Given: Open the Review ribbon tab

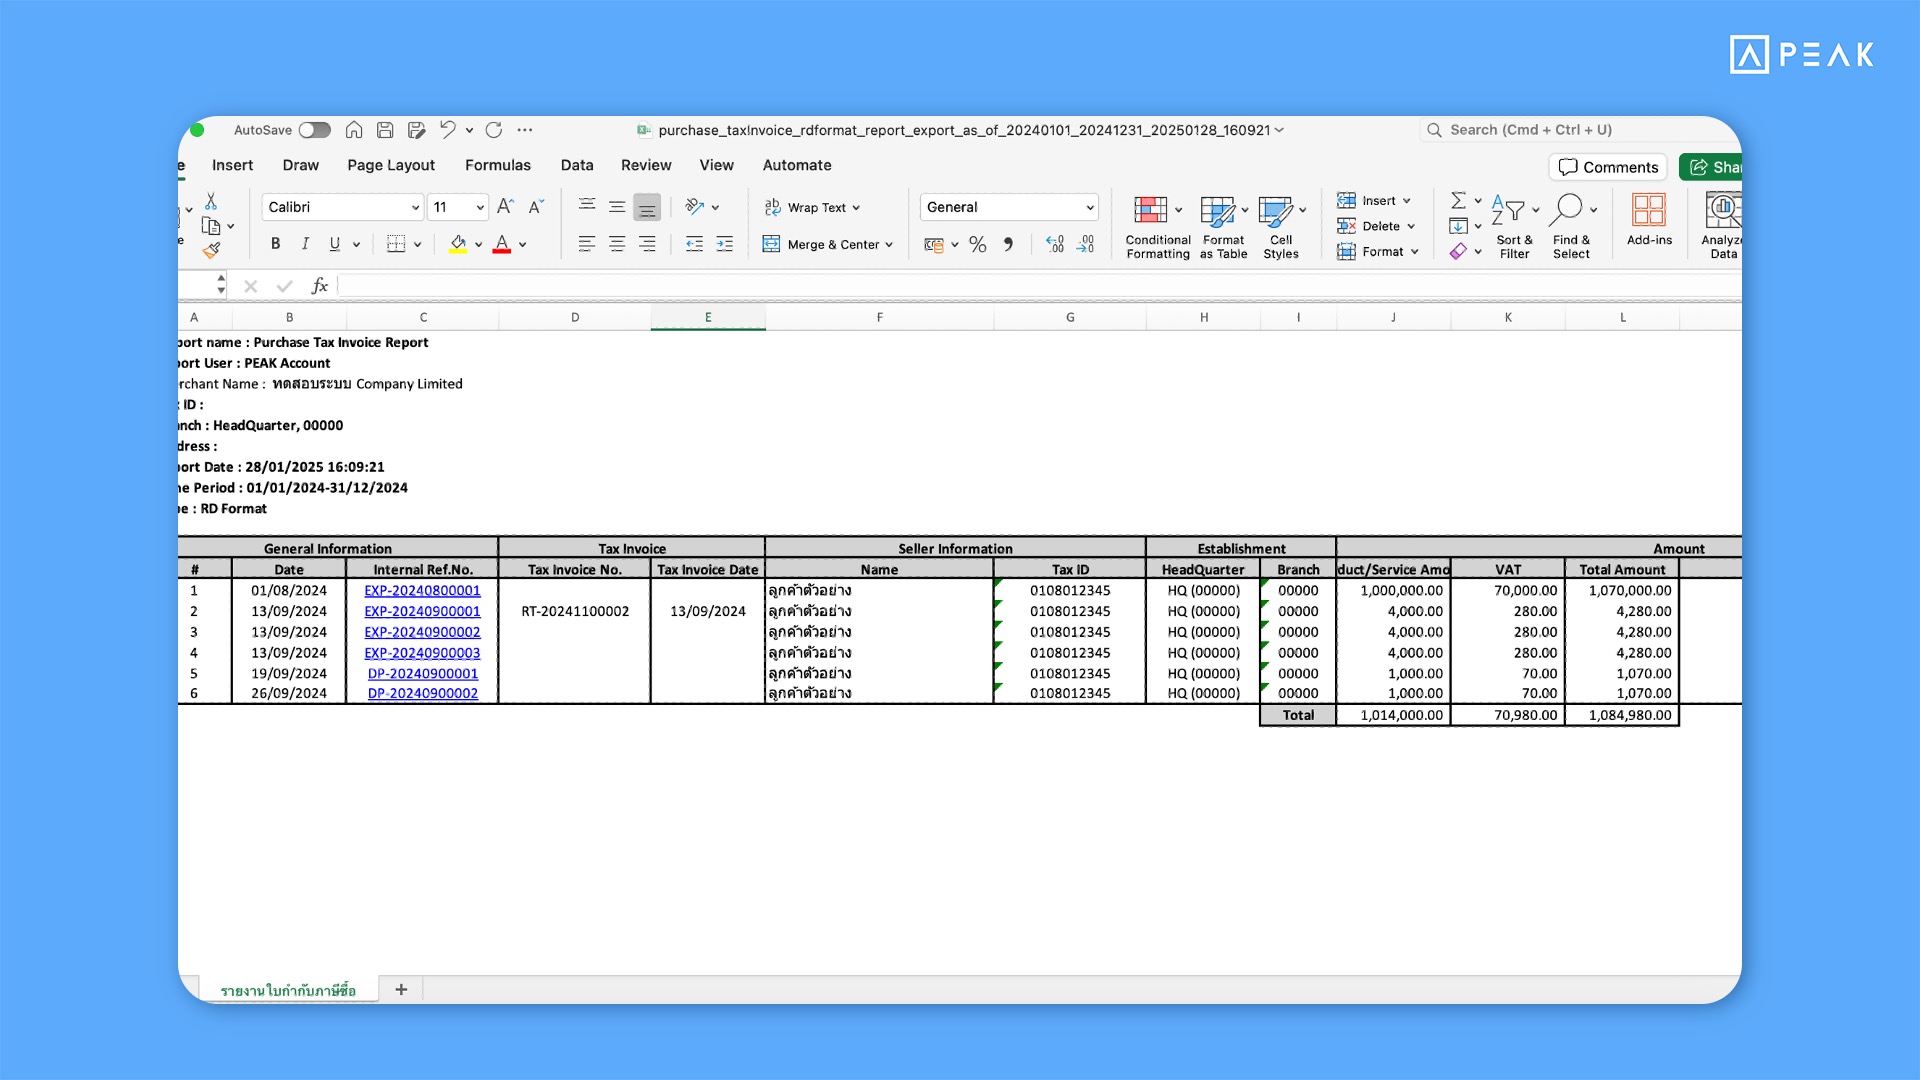Looking at the screenshot, I should click(646, 165).
